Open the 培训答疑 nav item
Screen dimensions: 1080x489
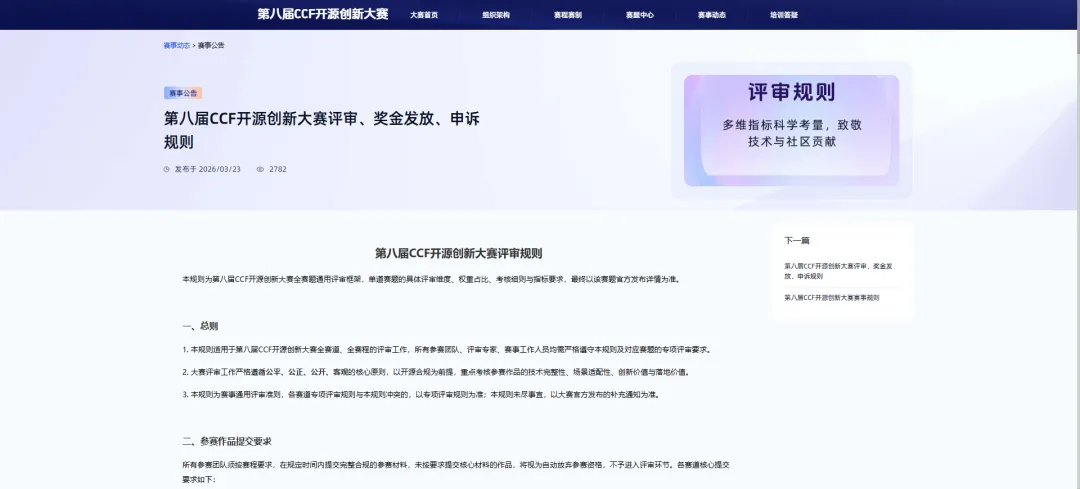(784, 15)
